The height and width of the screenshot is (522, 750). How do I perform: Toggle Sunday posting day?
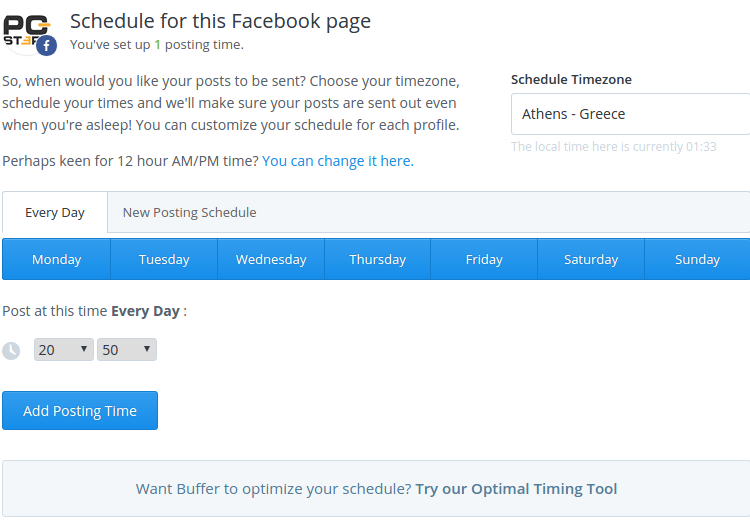point(697,259)
